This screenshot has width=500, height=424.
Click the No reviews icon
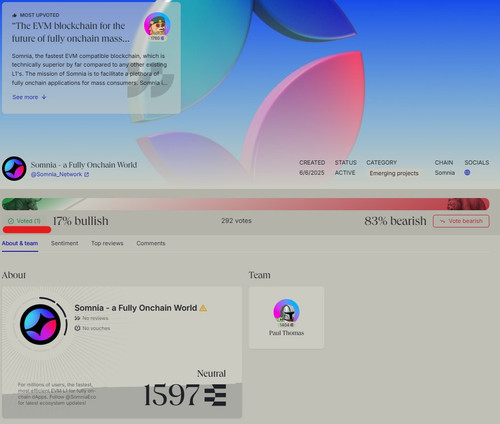(77, 318)
